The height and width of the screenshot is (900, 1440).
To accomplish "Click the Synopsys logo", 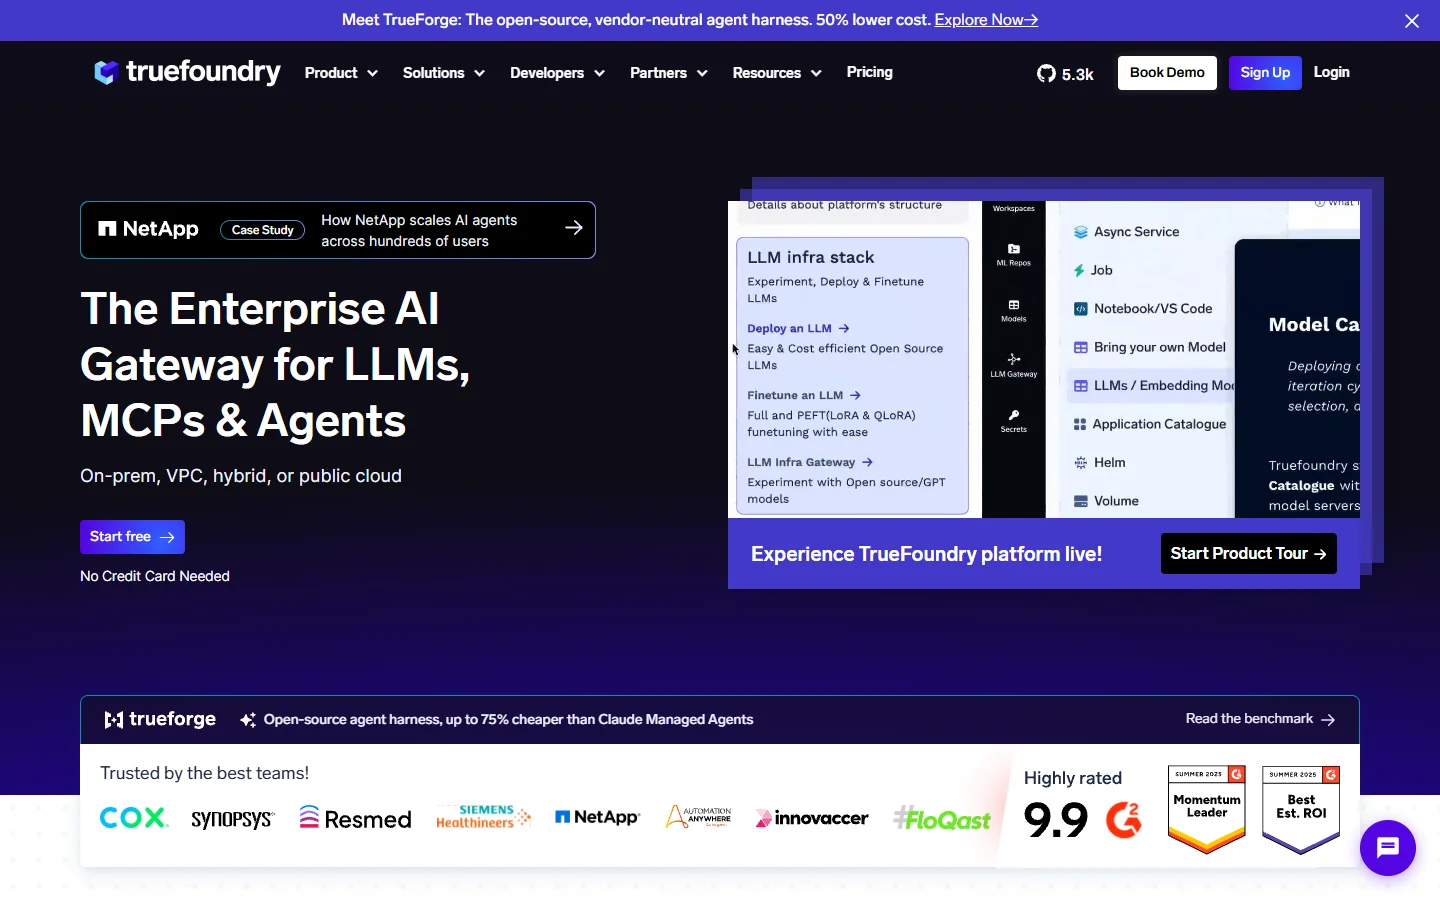I will (x=232, y=819).
